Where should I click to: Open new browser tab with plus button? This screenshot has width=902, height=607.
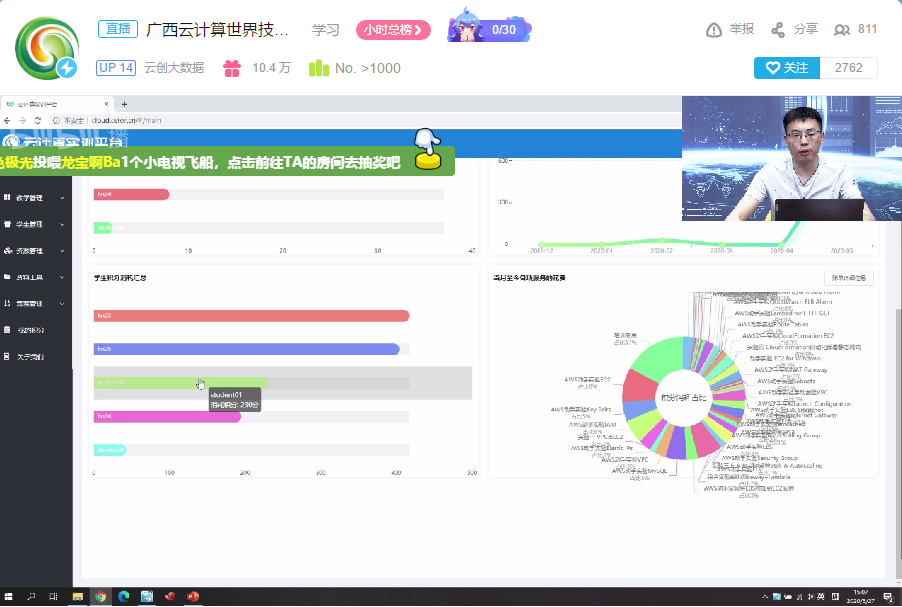[124, 104]
